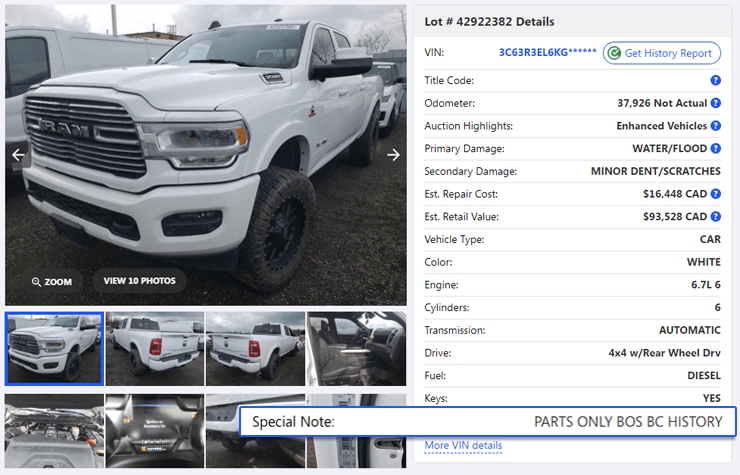Screen dimensions: 740x475
Task: Open help icon next to Odometer value
Action: click(715, 103)
